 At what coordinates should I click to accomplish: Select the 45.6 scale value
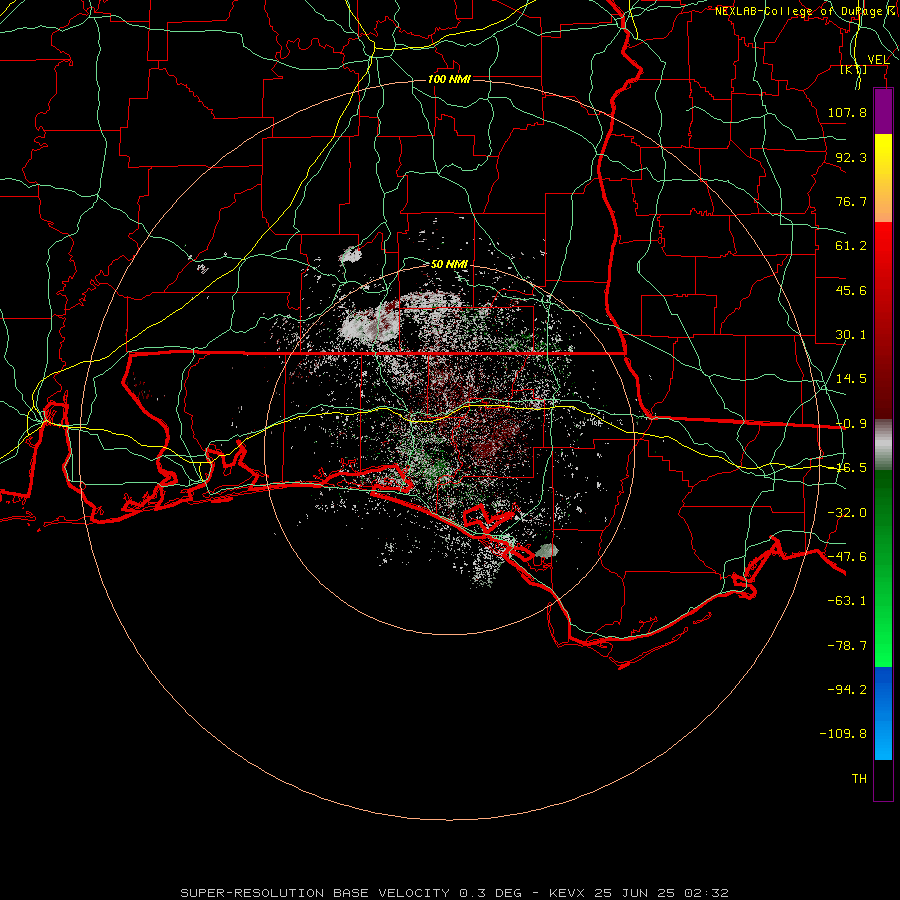[x=851, y=290]
